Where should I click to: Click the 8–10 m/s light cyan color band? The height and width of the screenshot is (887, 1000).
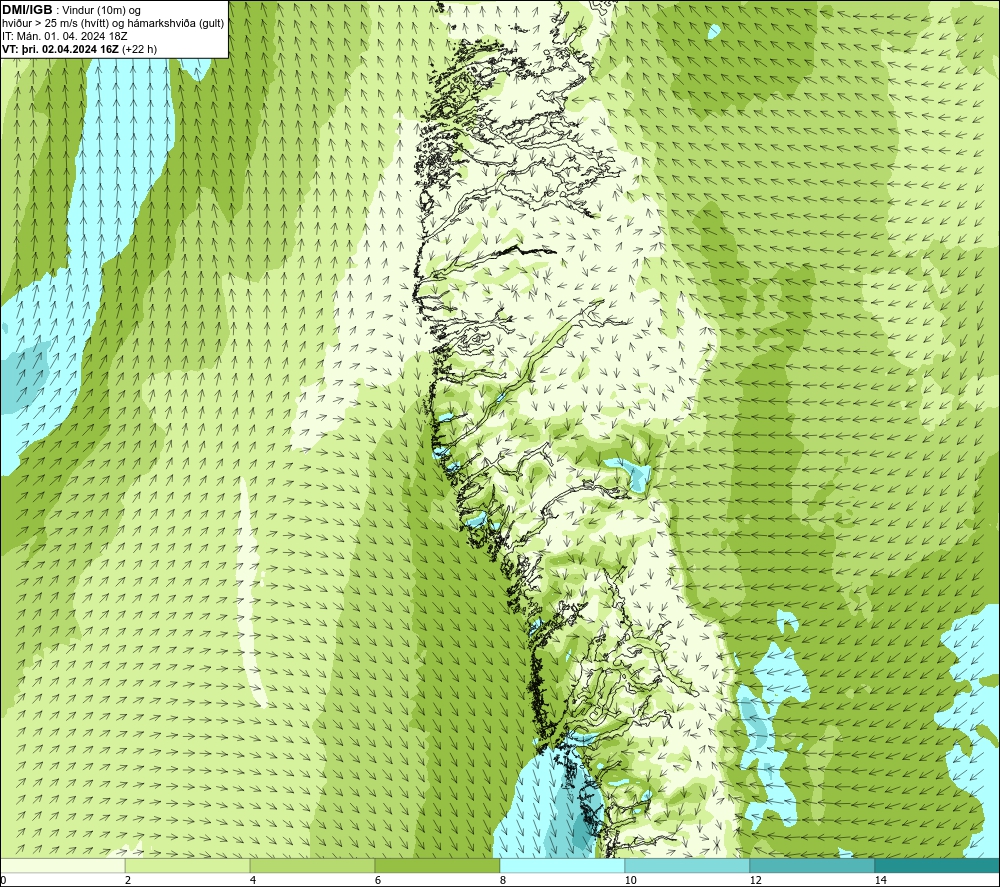coord(562,866)
